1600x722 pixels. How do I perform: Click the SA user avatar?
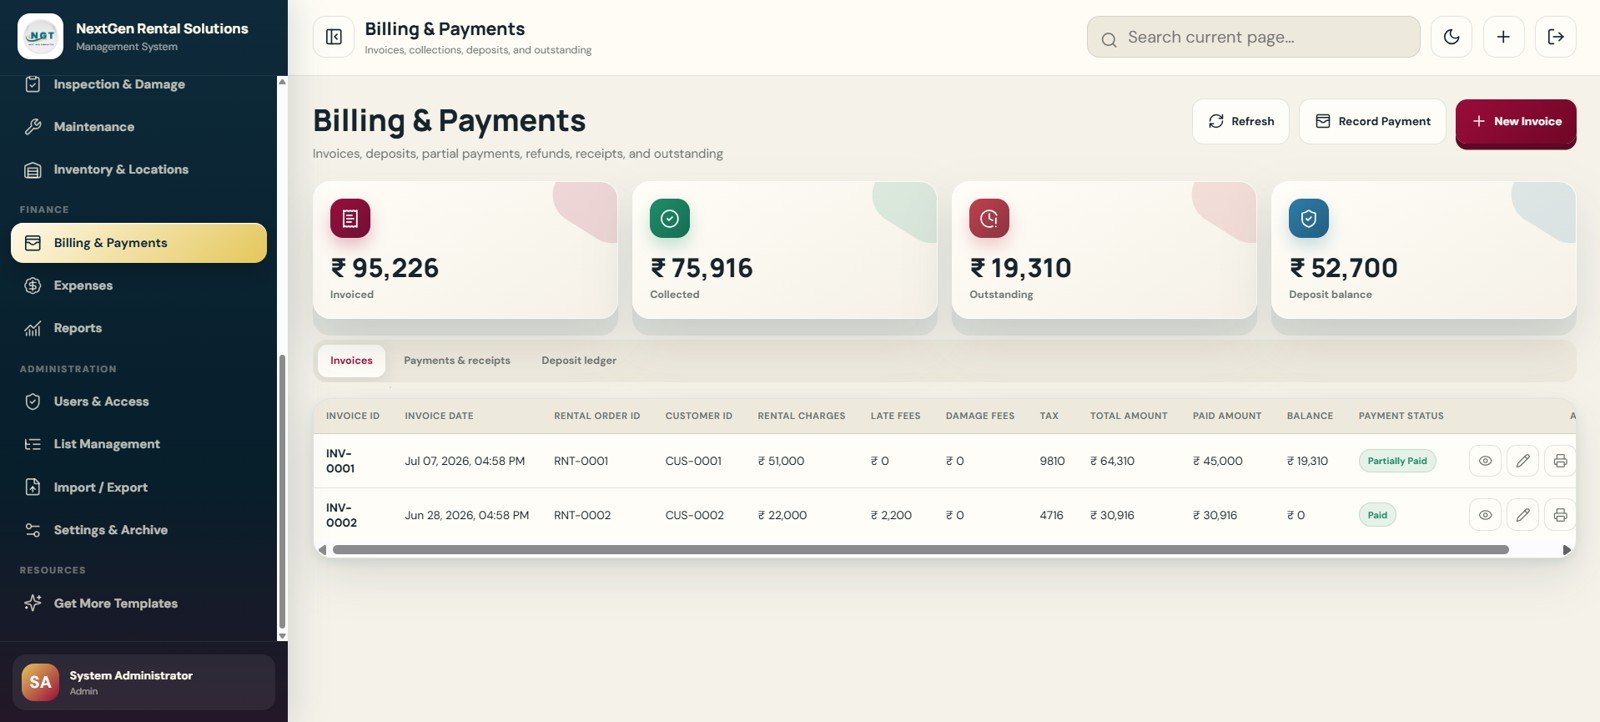[x=40, y=682]
